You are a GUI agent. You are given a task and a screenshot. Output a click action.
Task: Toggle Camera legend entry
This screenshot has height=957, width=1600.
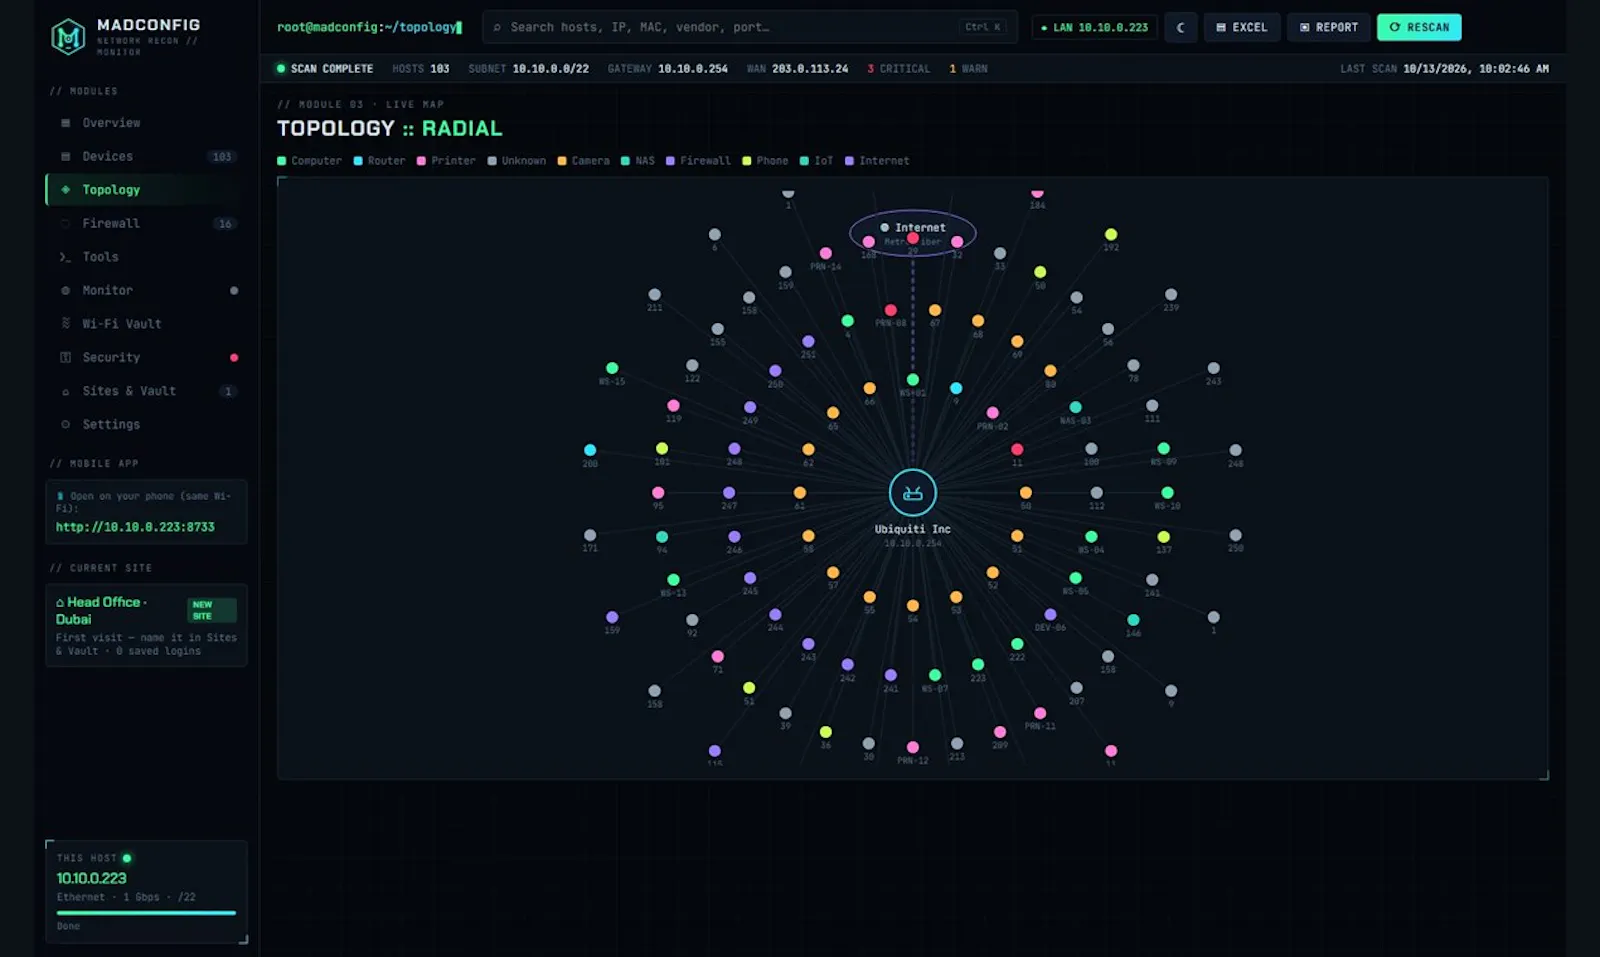[583, 161]
